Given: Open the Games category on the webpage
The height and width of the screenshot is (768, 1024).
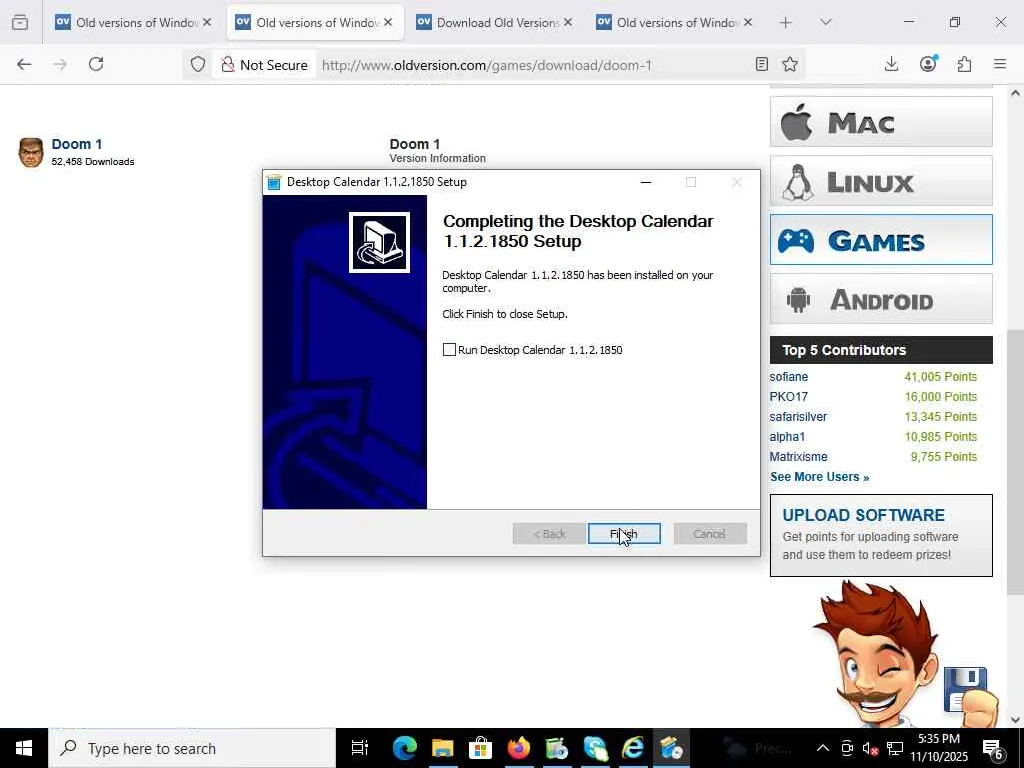Looking at the screenshot, I should (x=881, y=240).
